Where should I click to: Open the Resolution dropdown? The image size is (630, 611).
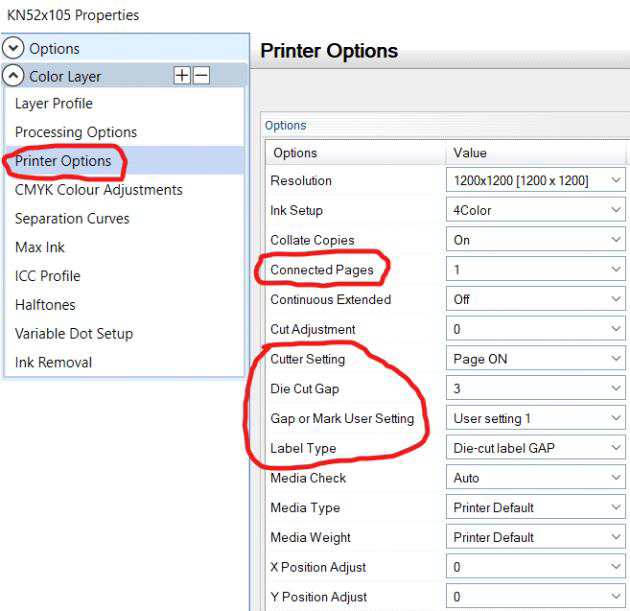point(536,180)
